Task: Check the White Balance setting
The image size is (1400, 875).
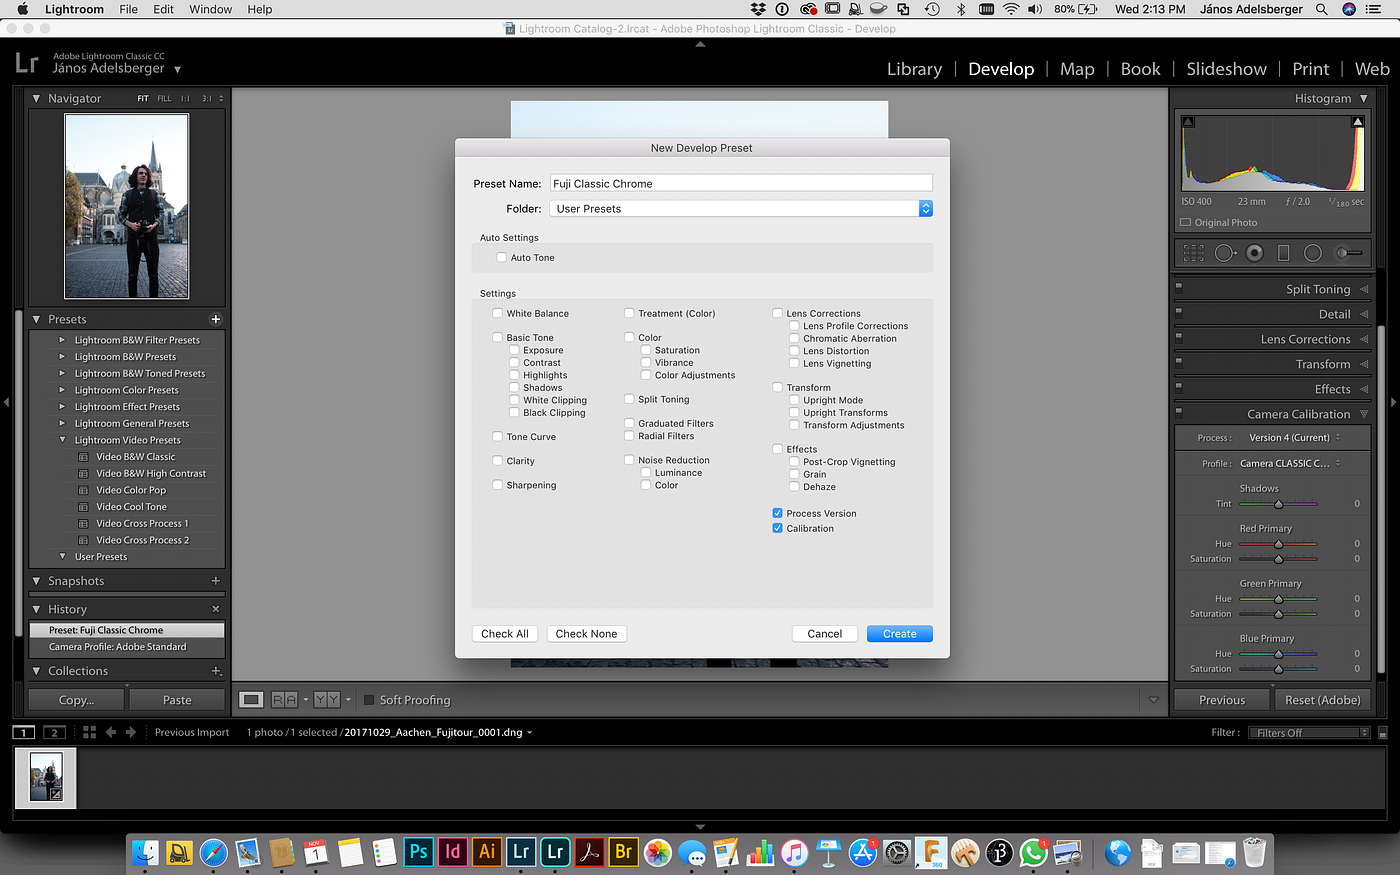Action: click(x=497, y=313)
